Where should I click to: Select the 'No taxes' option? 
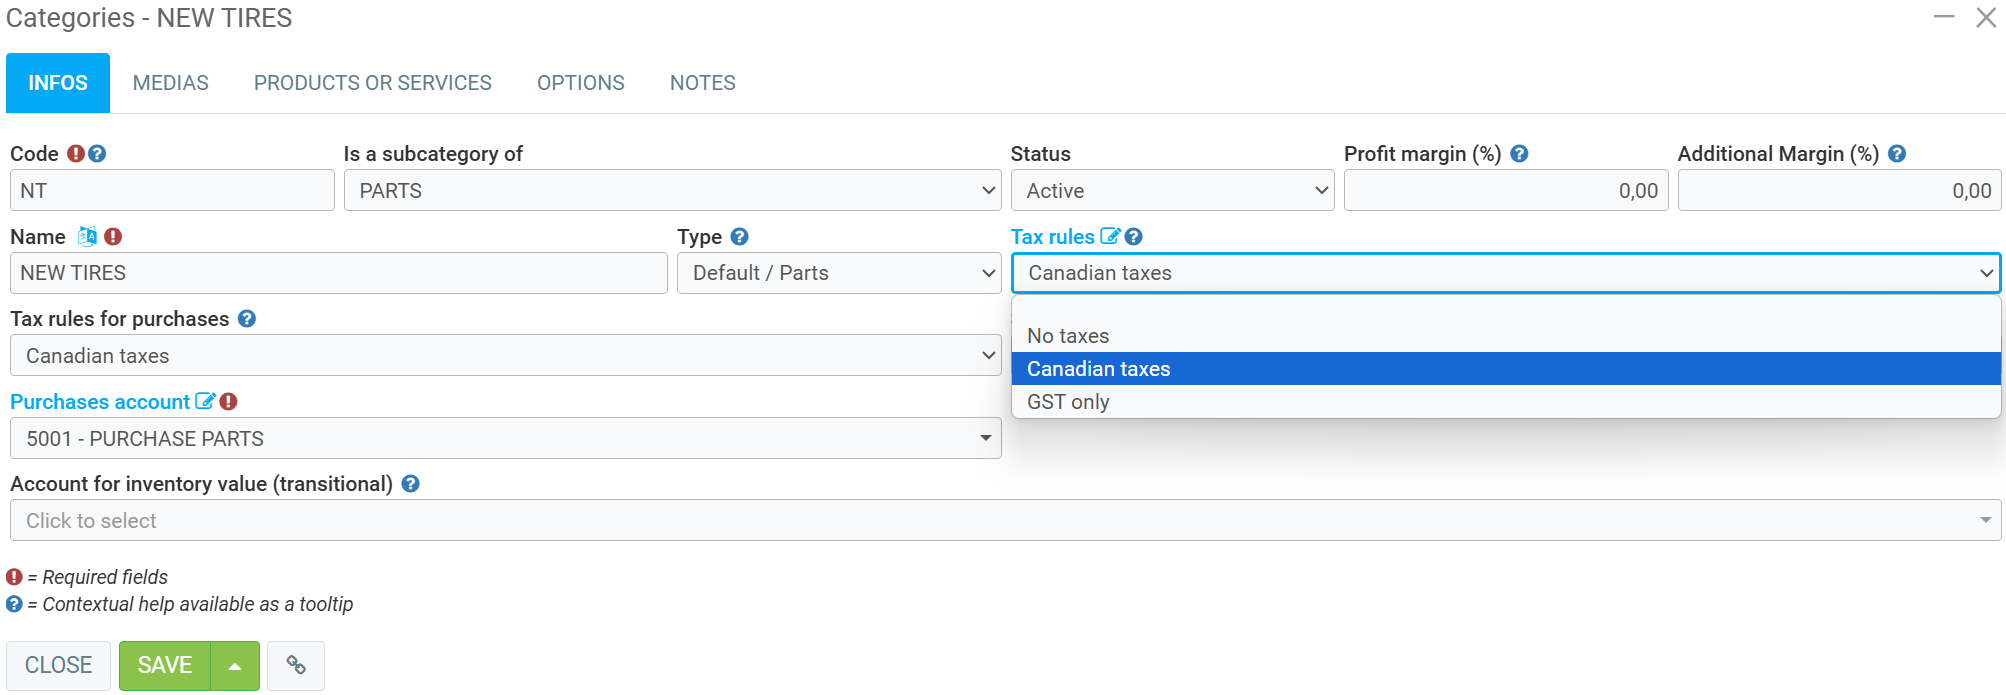(x=1068, y=336)
